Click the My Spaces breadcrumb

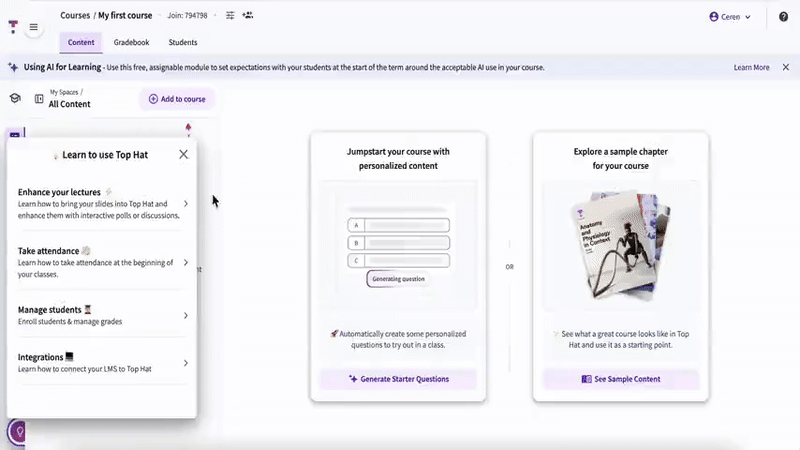(64, 92)
